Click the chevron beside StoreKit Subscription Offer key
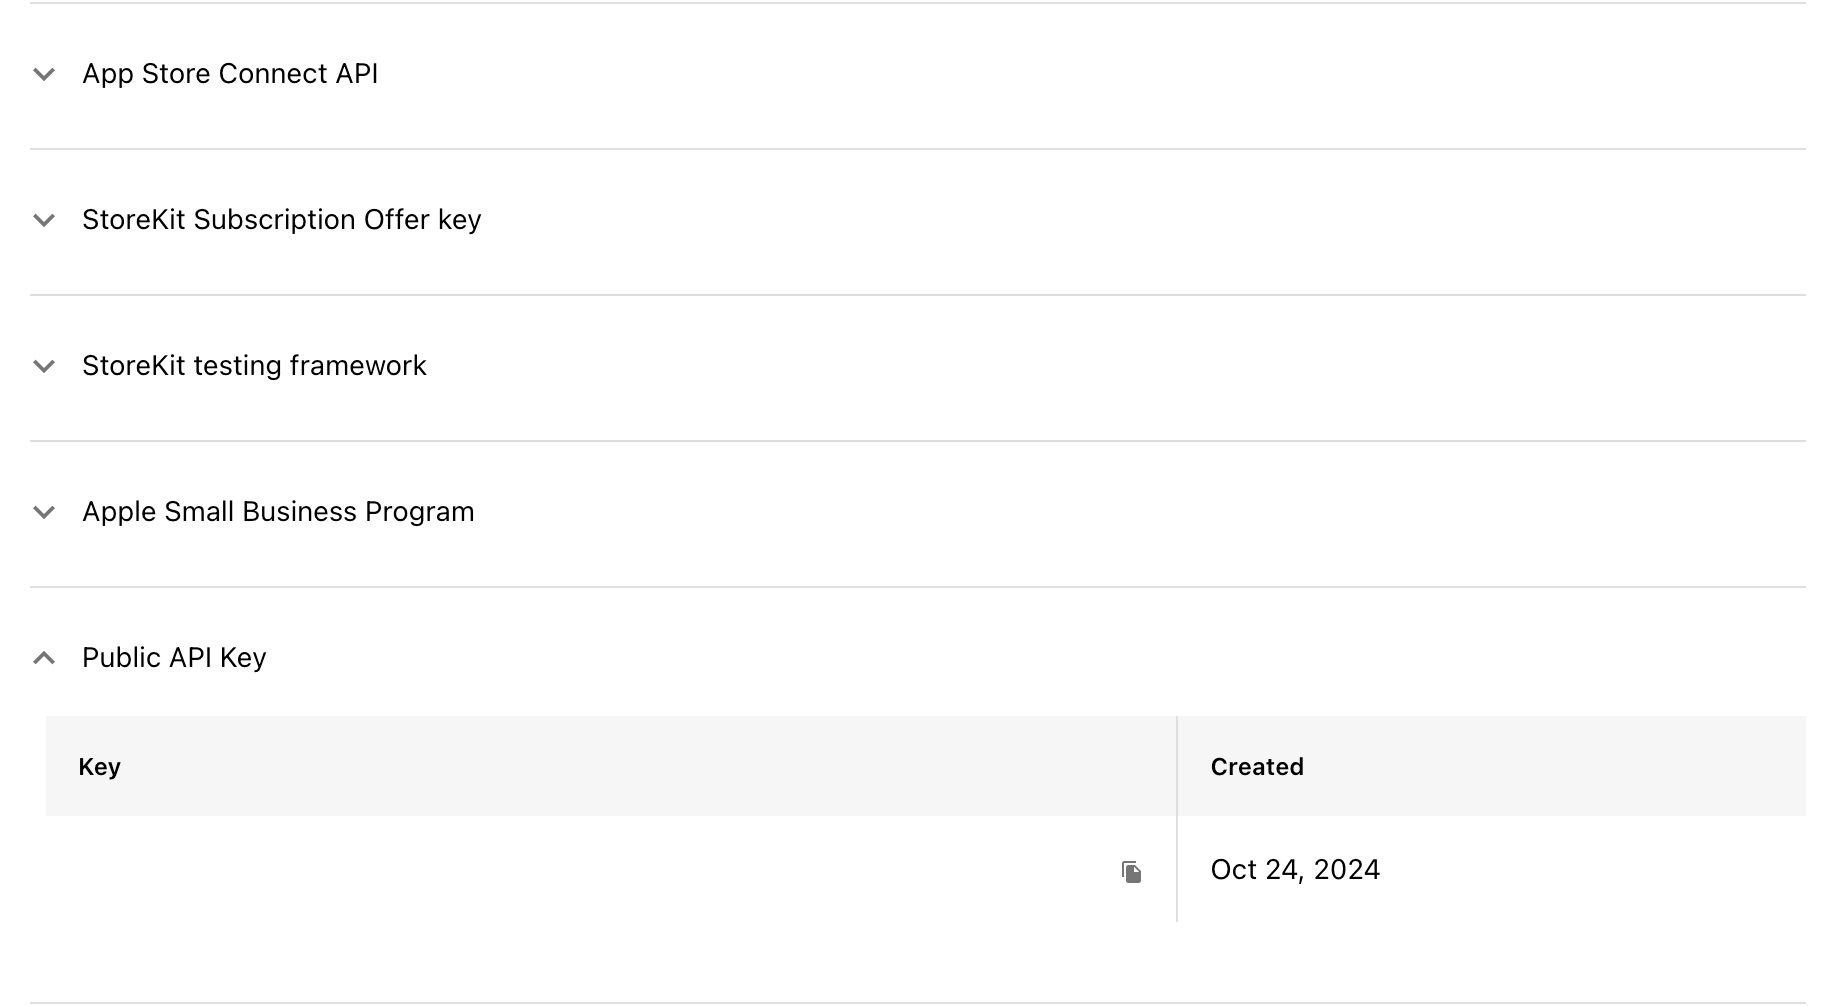Viewport: 1838px width, 1006px height. click(x=44, y=220)
